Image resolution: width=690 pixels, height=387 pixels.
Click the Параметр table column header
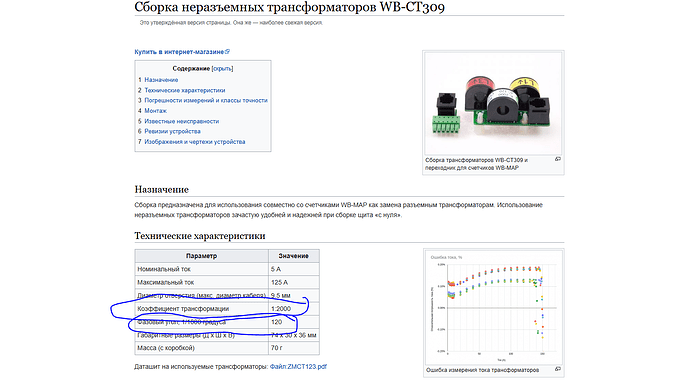point(202,256)
